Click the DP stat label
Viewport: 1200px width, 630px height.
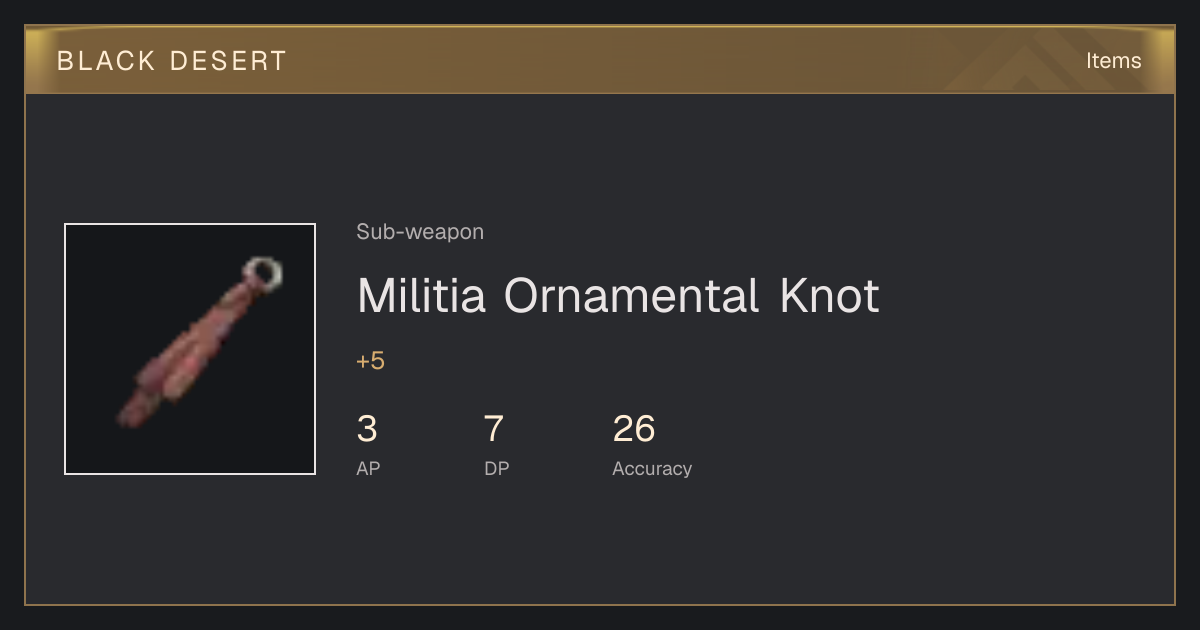(496, 468)
